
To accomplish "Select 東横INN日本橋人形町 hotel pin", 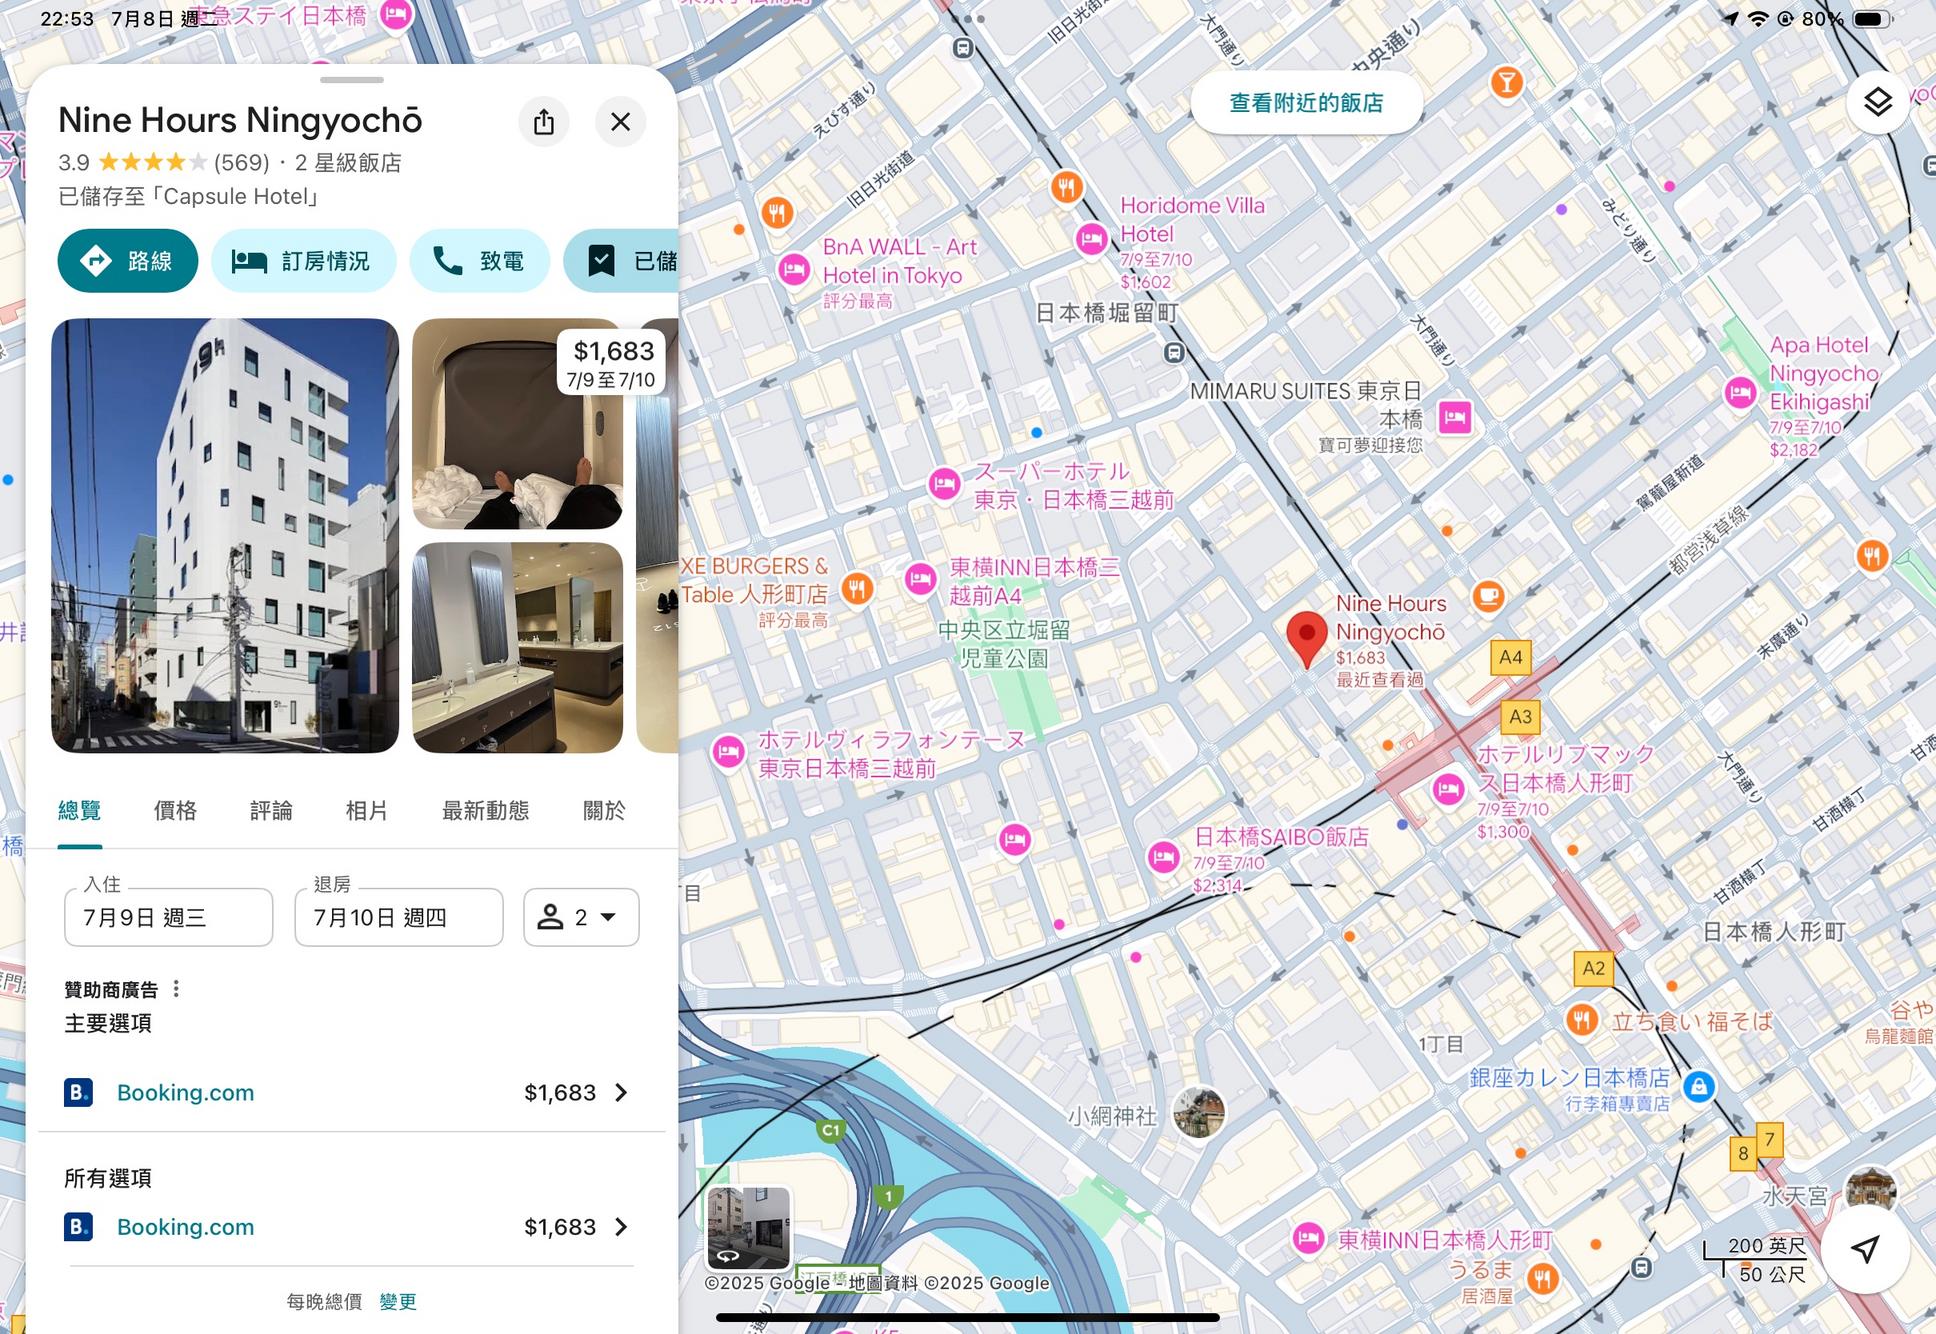I will click(1307, 1239).
